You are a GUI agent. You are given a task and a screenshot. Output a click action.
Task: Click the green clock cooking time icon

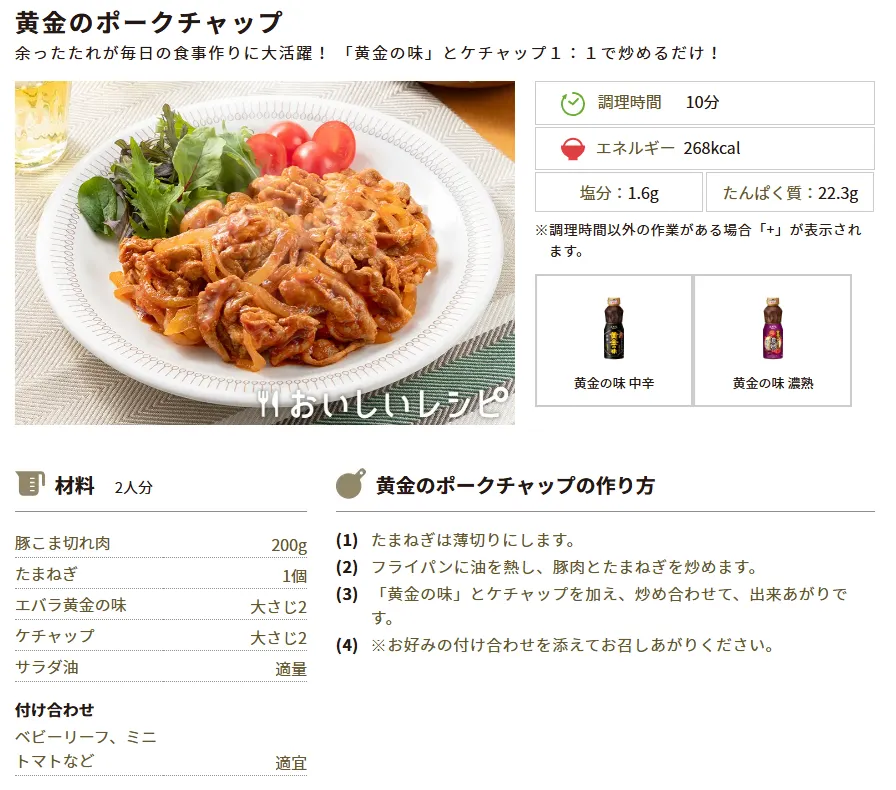(x=573, y=103)
